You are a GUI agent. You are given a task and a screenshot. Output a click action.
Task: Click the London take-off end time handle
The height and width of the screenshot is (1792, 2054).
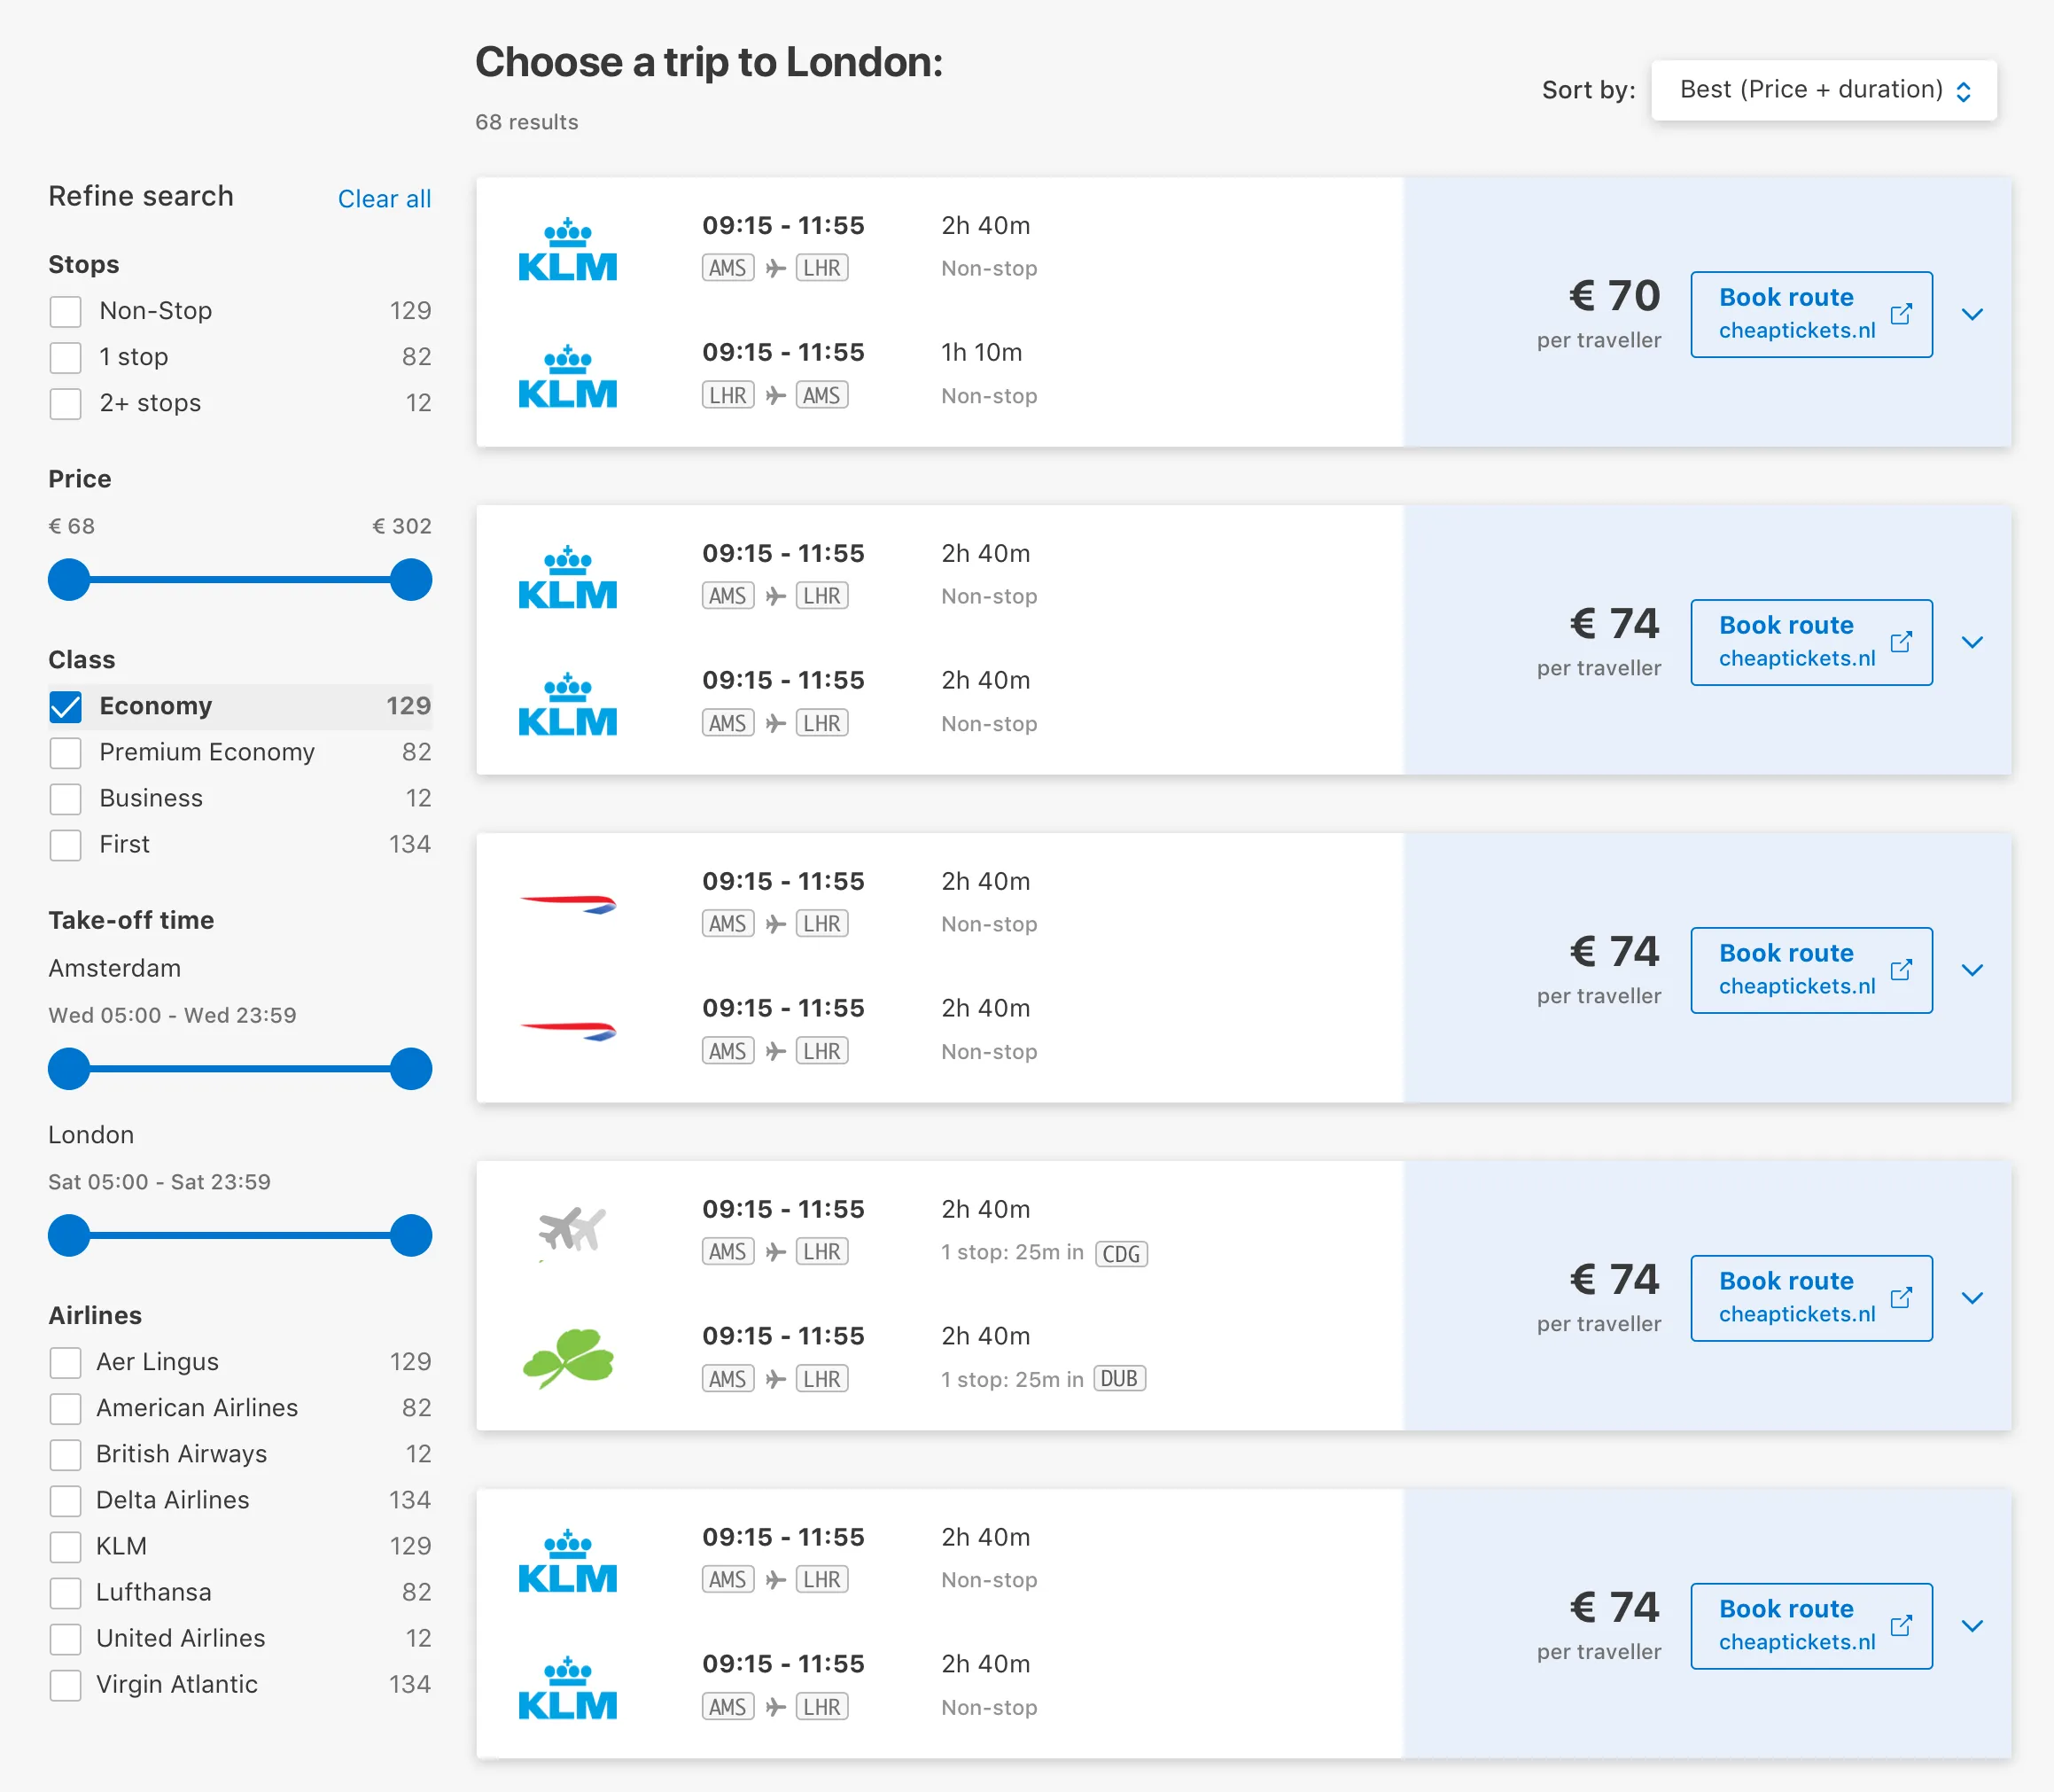[x=410, y=1236]
